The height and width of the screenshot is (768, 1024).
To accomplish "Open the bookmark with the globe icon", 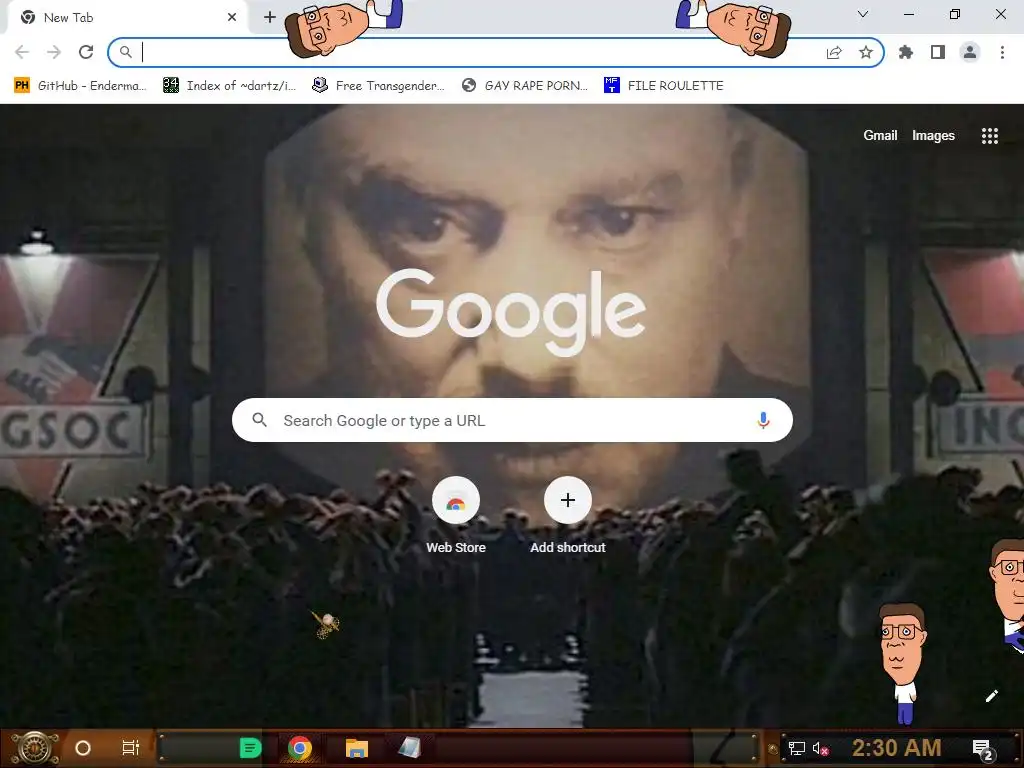I will [524, 86].
